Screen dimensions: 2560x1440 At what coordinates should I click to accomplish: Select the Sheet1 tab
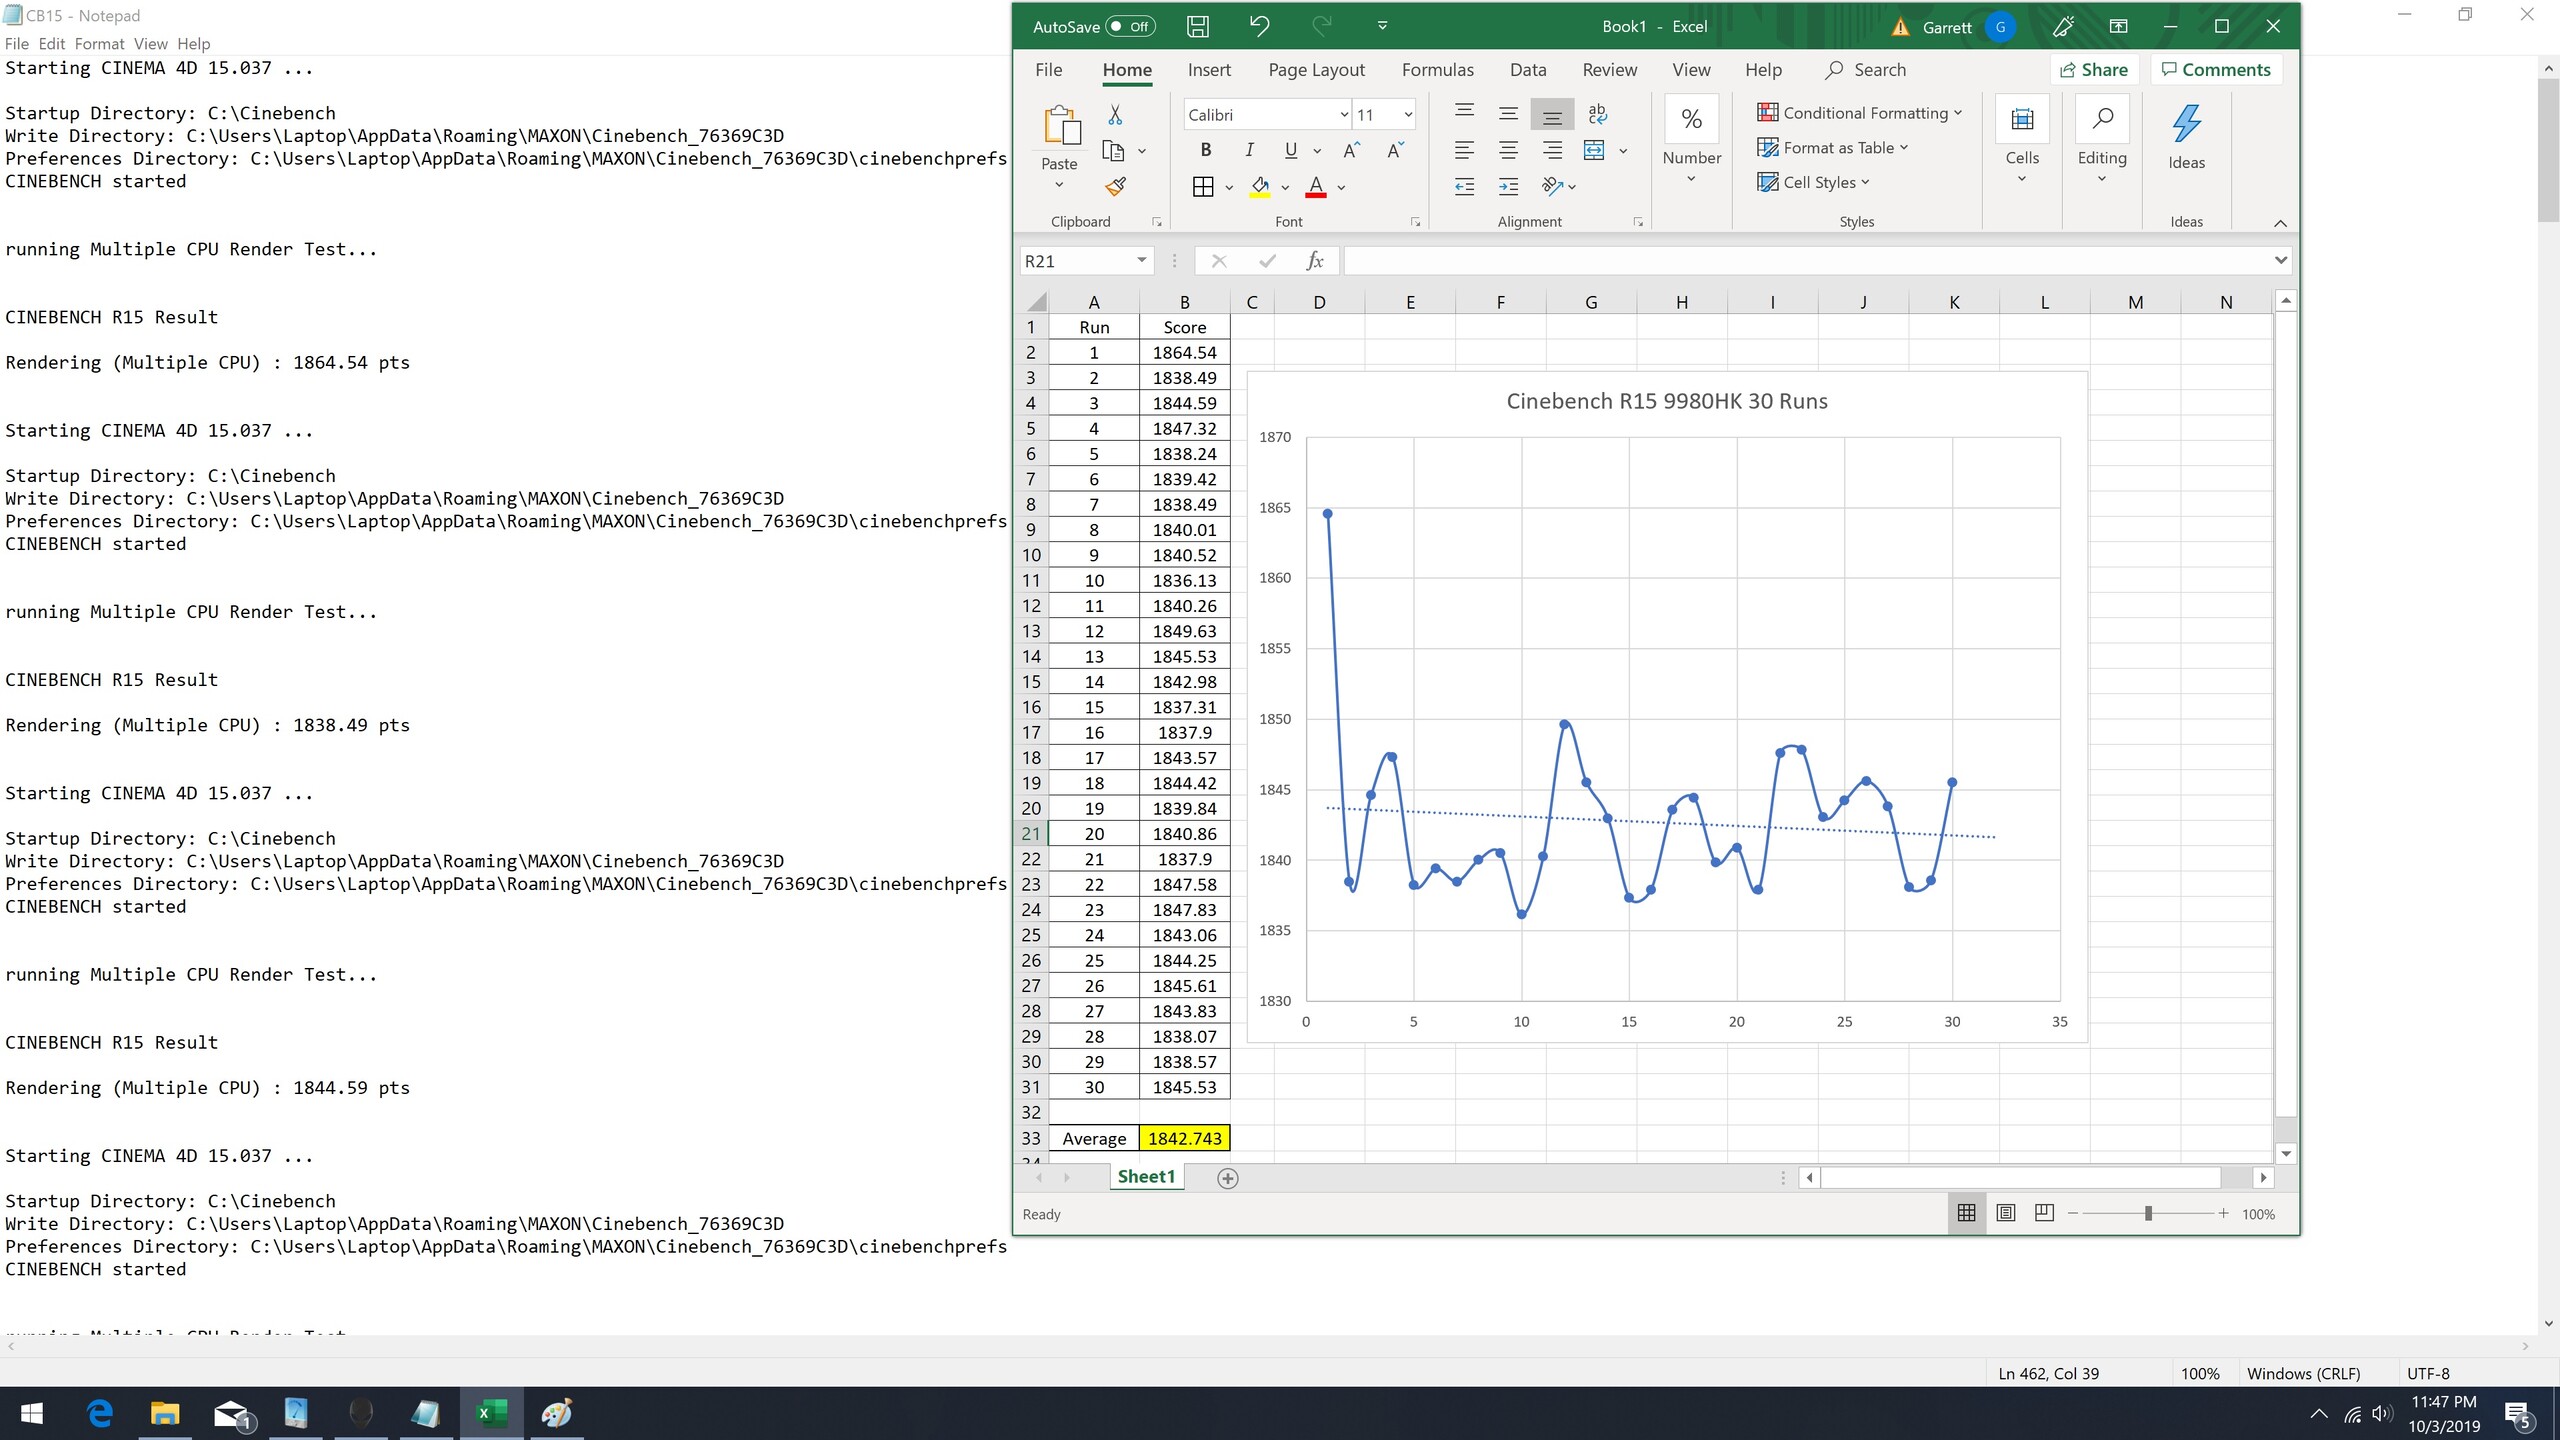(1146, 1177)
